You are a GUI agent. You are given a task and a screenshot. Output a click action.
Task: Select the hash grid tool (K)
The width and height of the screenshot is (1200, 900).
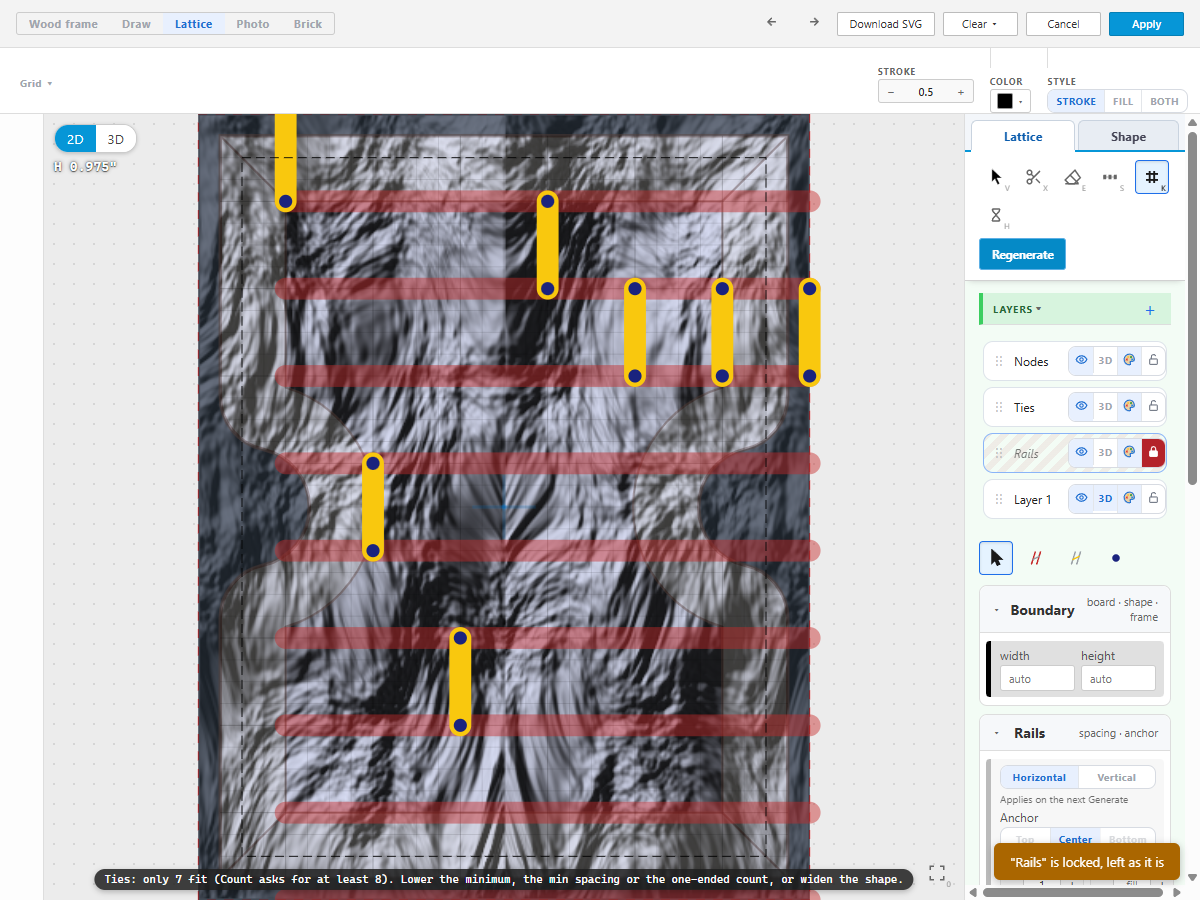[x=1151, y=177]
